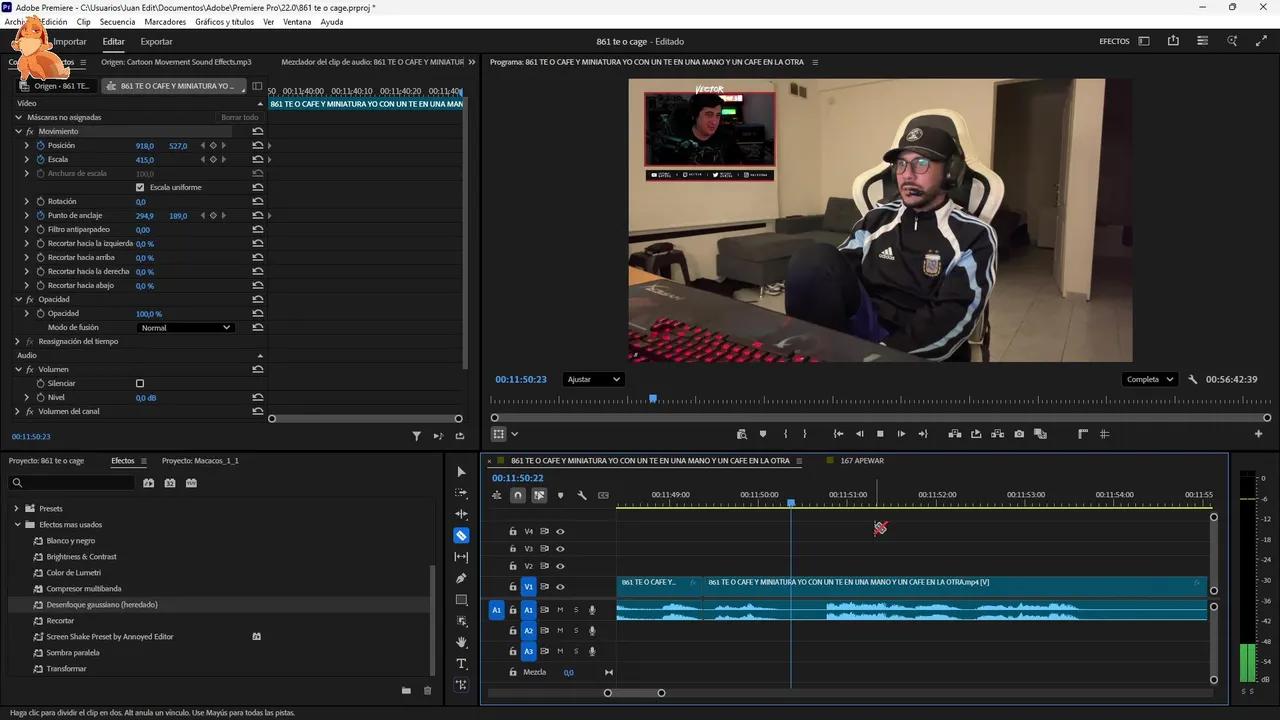
Task: Click the Borrar todo button in Effect Controls
Action: click(239, 117)
